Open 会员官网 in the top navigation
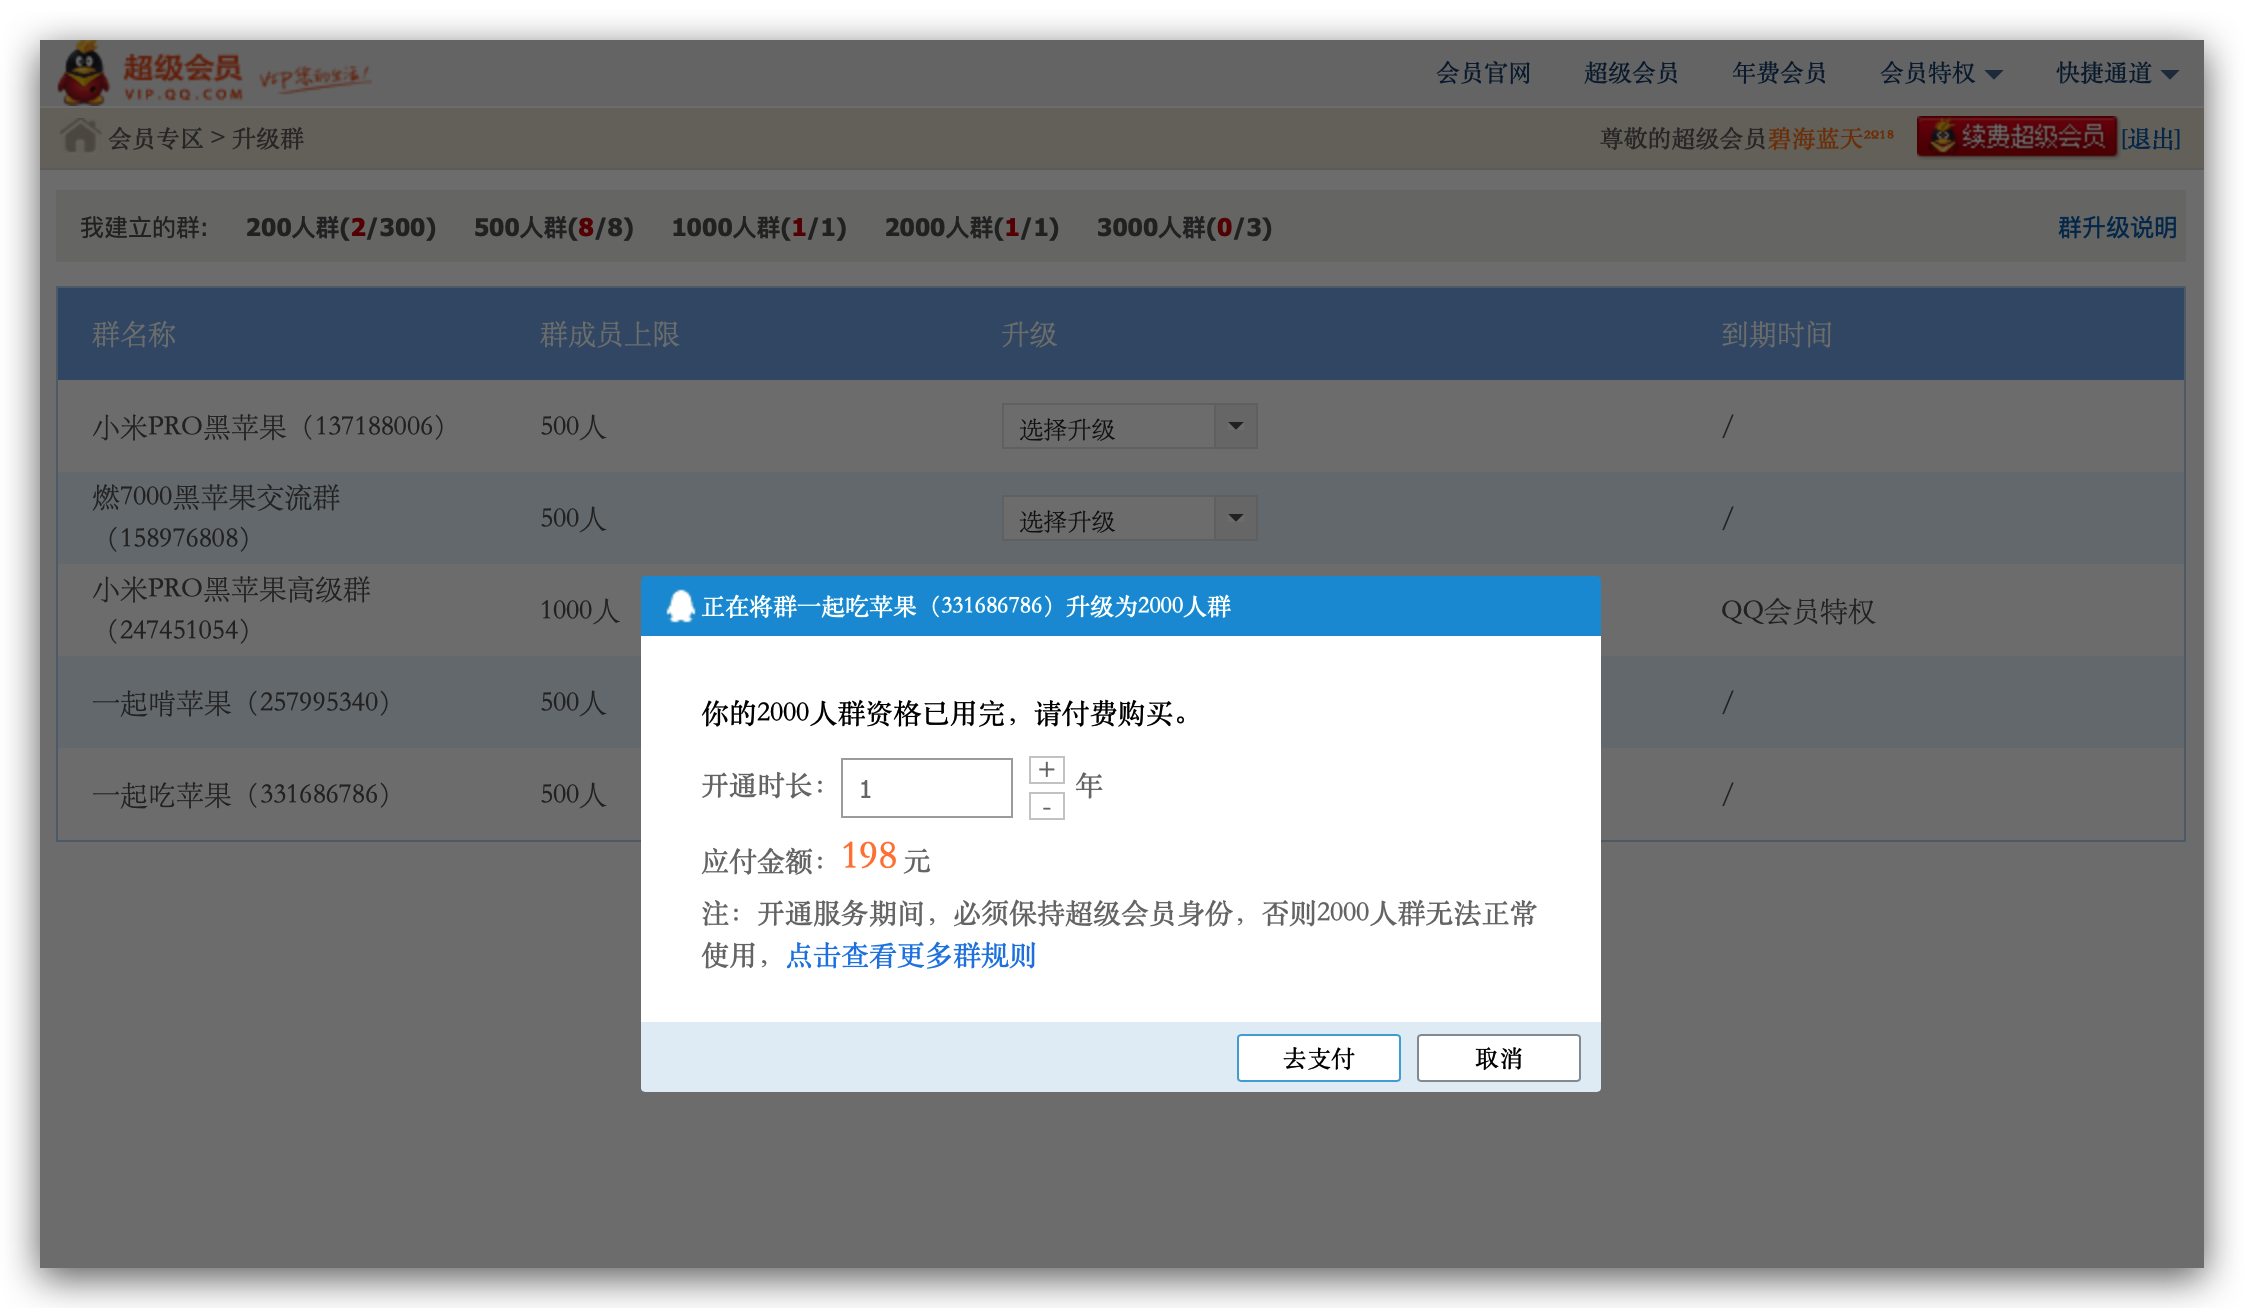Screen dimensions: 2244x1308 tap(1484, 73)
